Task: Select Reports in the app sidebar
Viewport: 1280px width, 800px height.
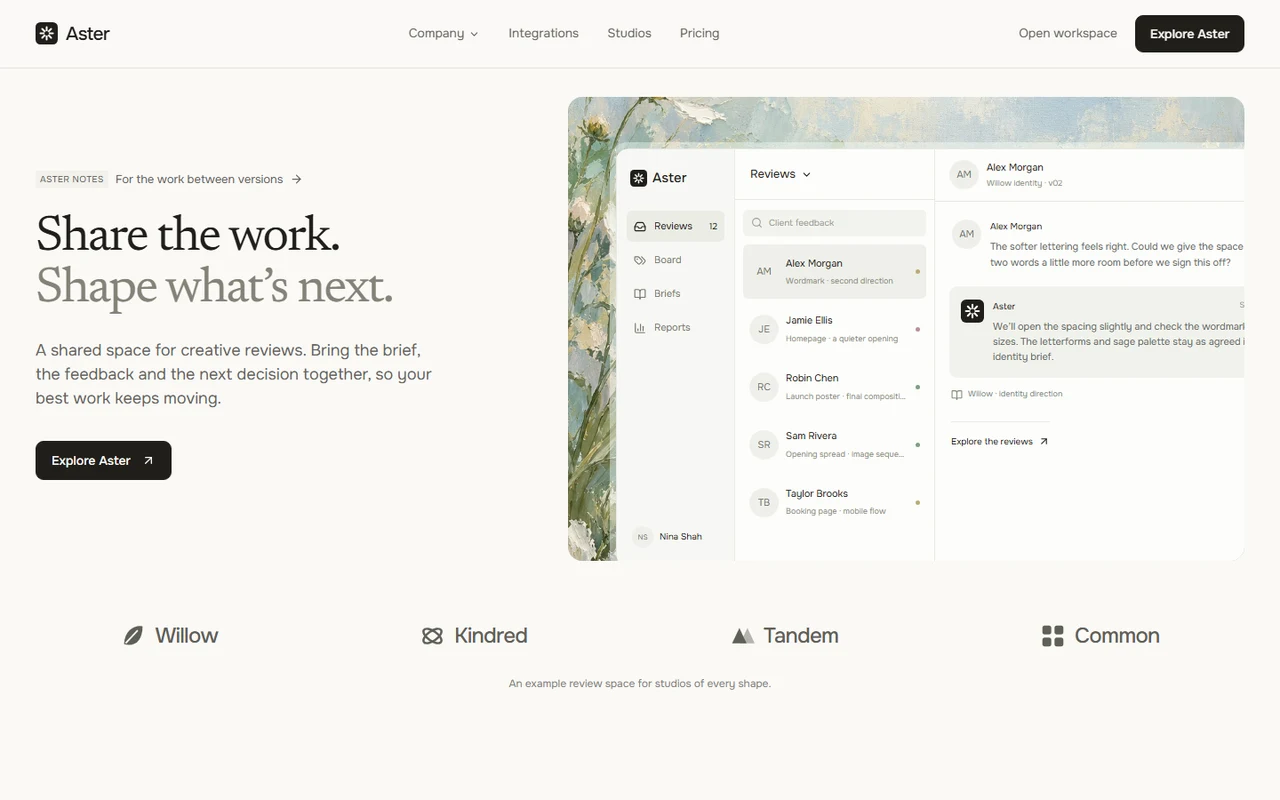Action: [676, 328]
